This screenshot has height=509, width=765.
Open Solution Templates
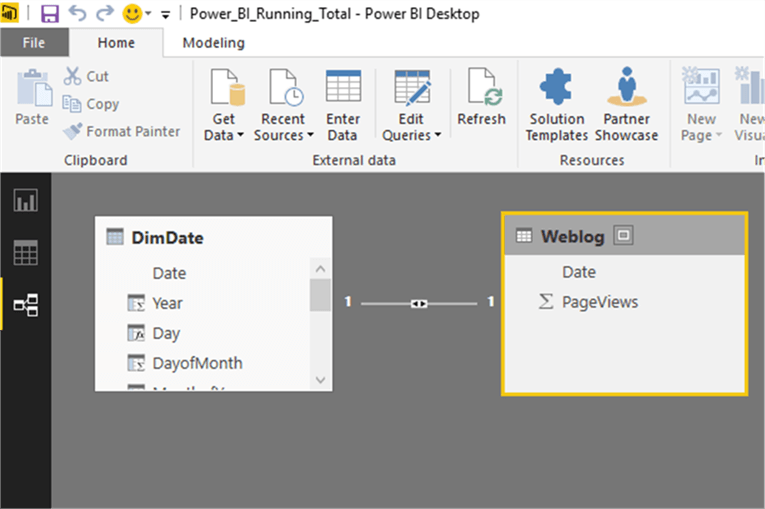pos(557,104)
